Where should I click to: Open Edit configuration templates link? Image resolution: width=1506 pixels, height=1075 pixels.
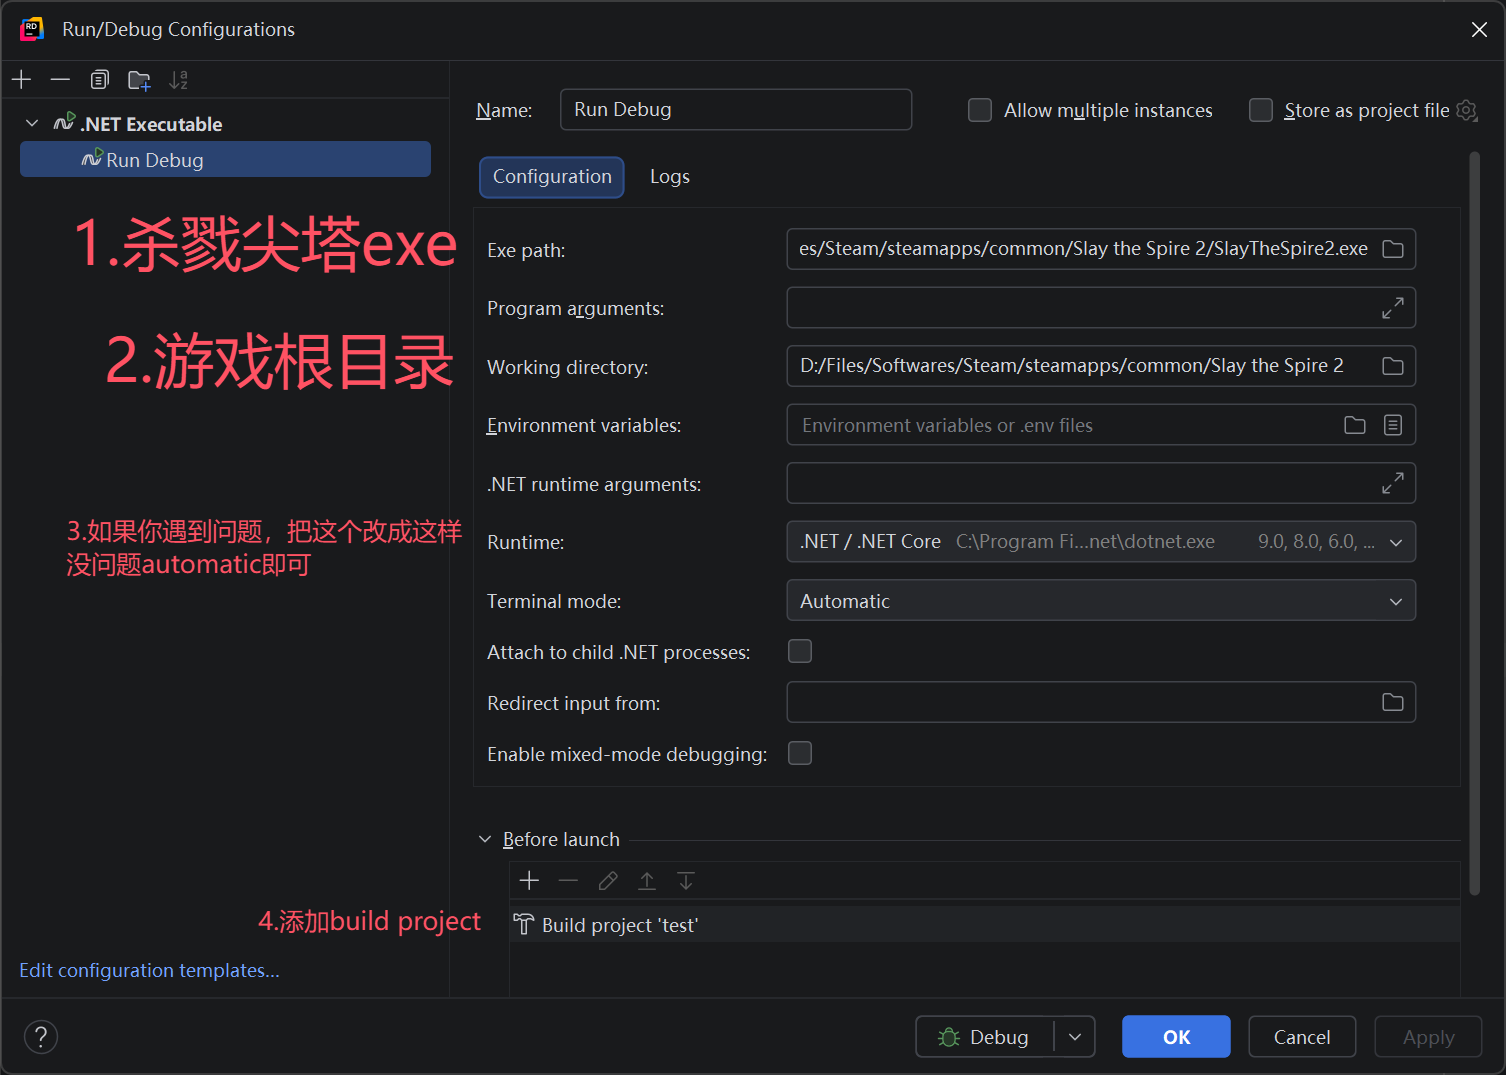(149, 970)
